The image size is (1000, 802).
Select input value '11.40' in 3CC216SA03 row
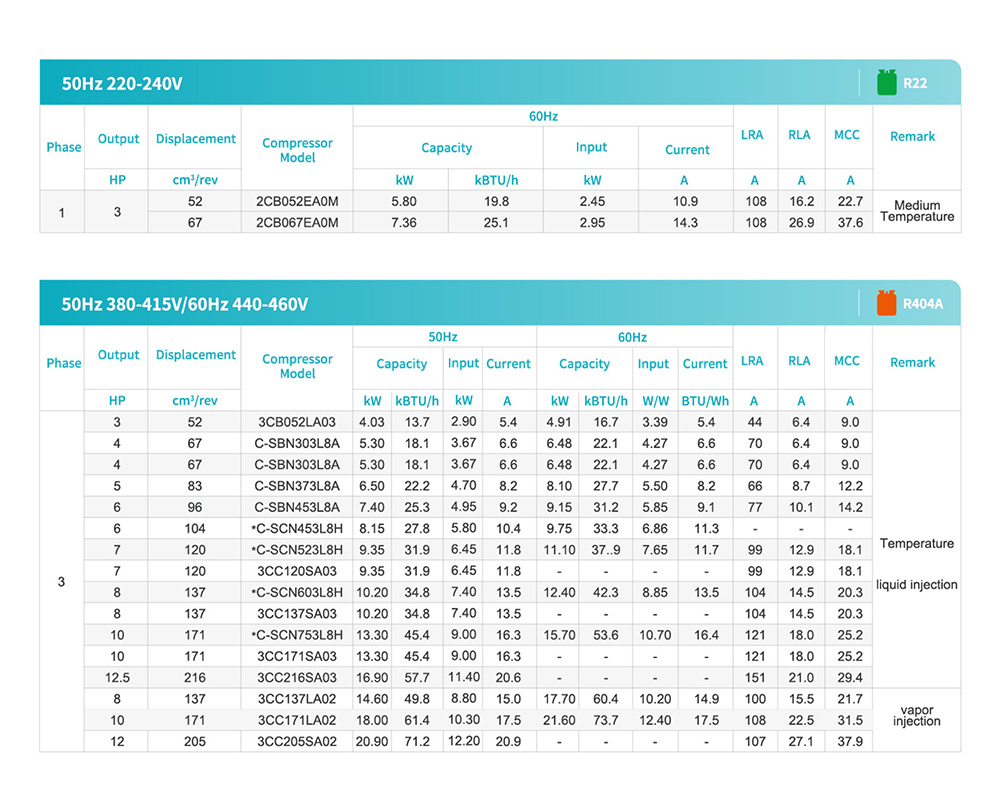pyautogui.click(x=464, y=677)
